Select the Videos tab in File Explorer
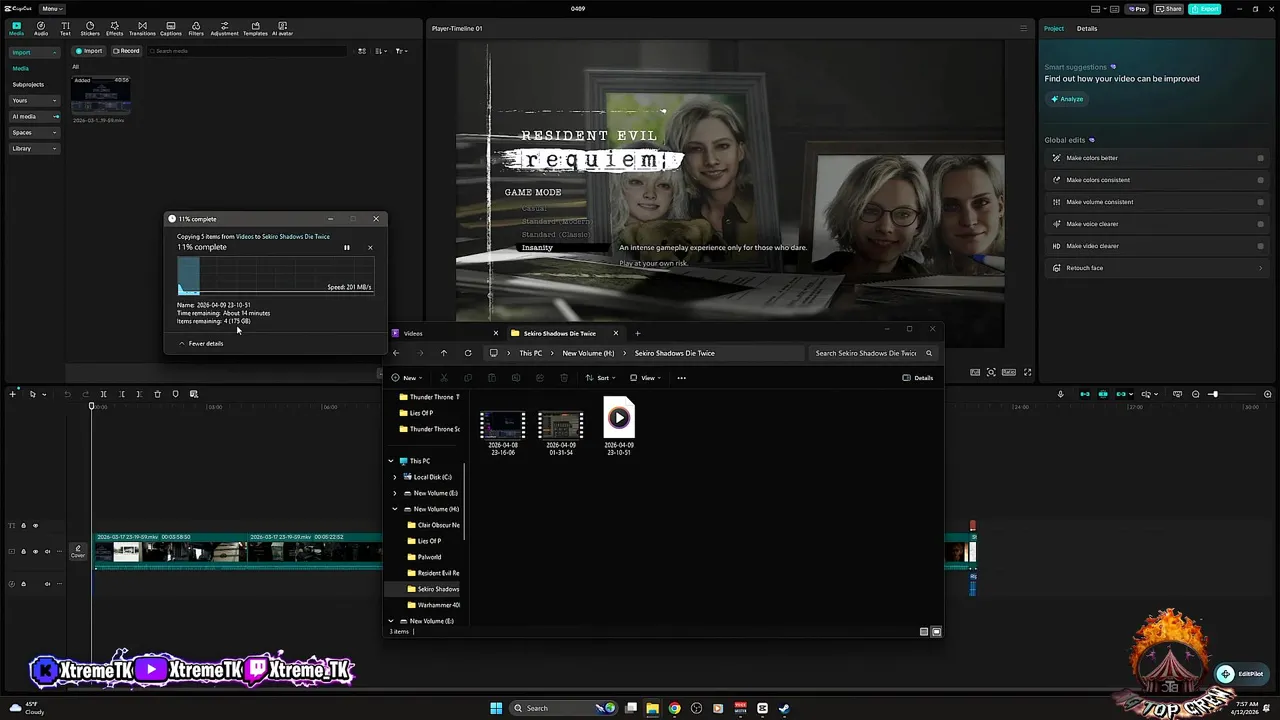 444,333
